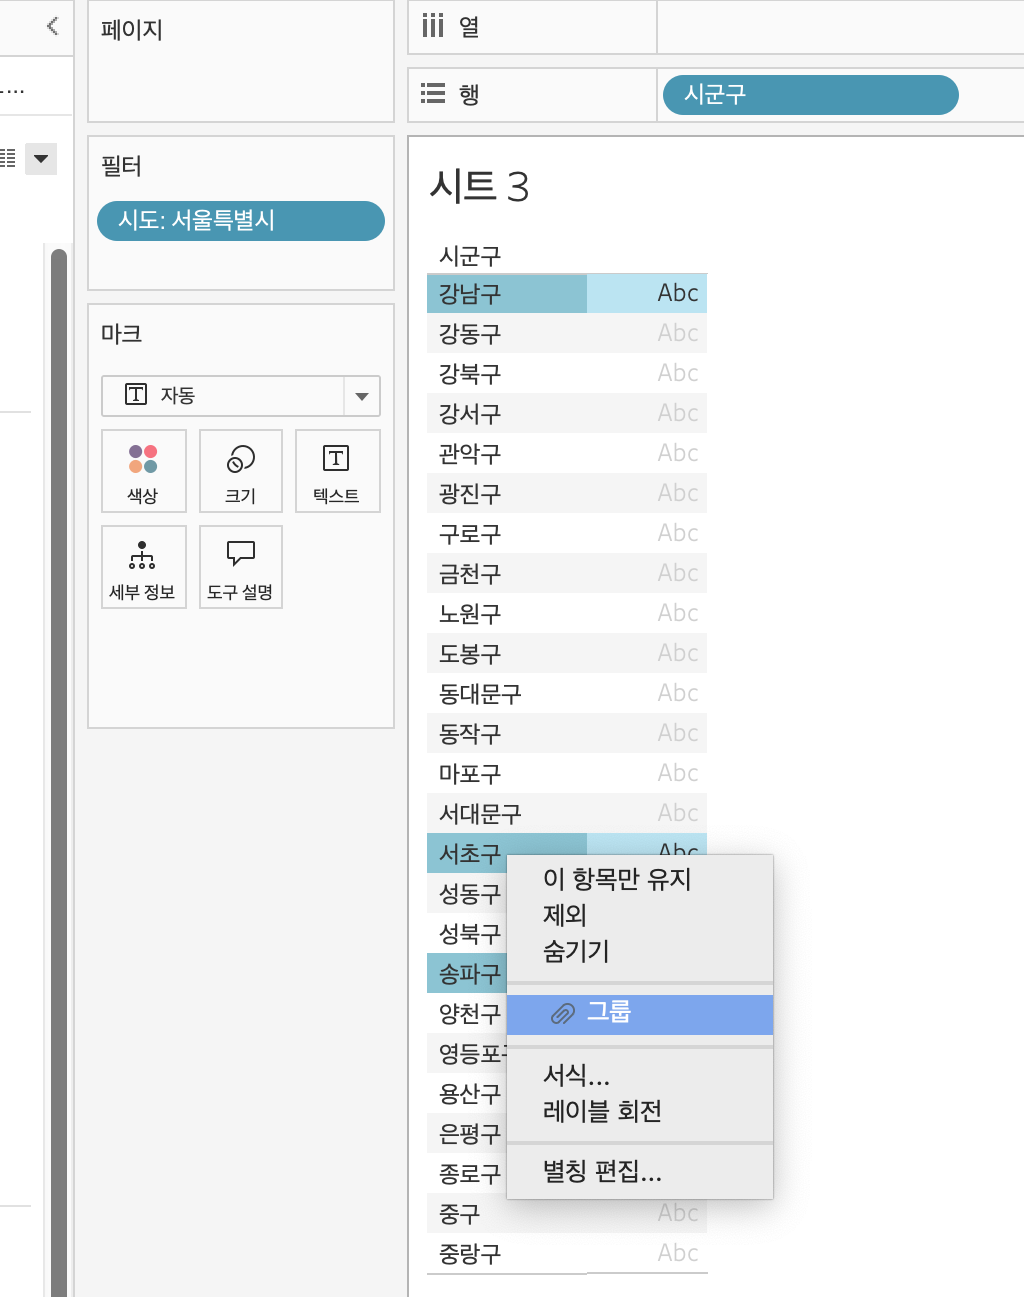The height and width of the screenshot is (1297, 1024).
Task: Choose 숨기기 from the context menu
Action: [576, 951]
